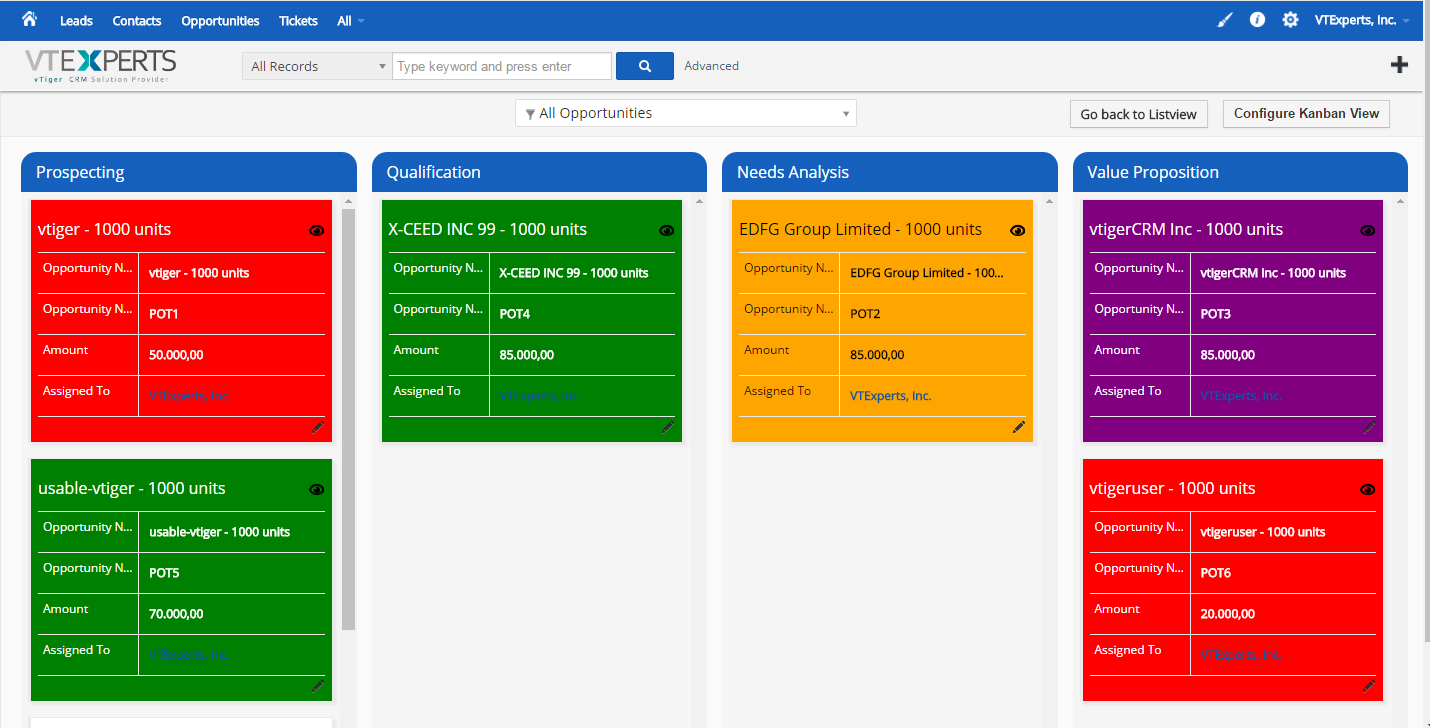Open the Contacts module

[137, 21]
